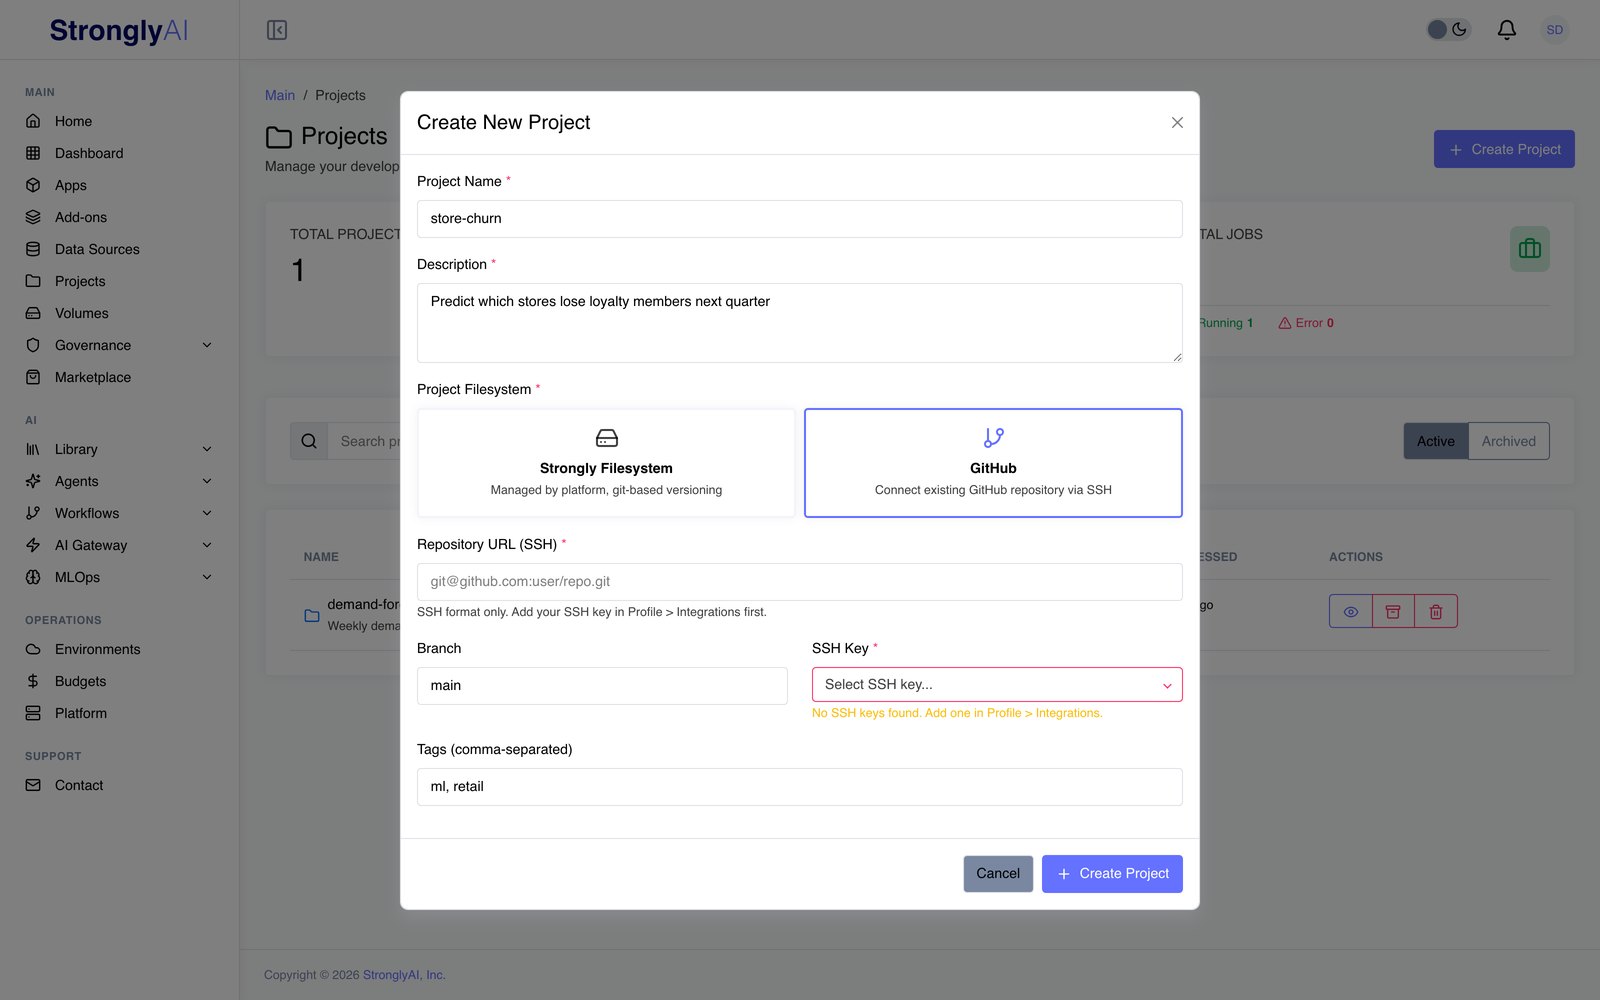This screenshot has height=1000, width=1600.
Task: Switch to the Active tab
Action: point(1436,441)
